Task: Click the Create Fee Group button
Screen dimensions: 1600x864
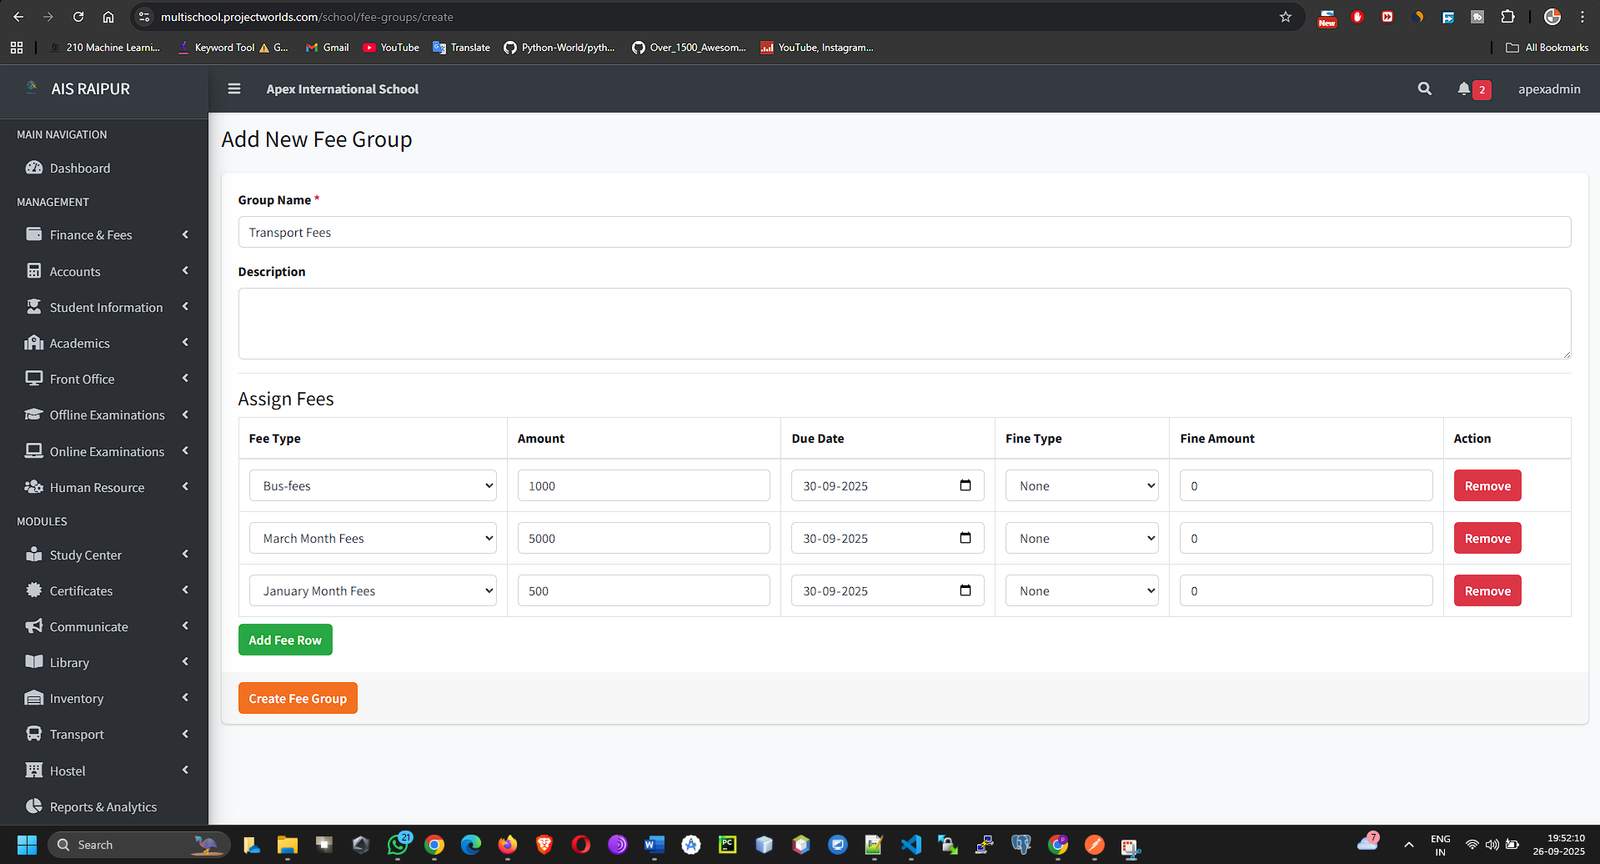Action: (297, 698)
